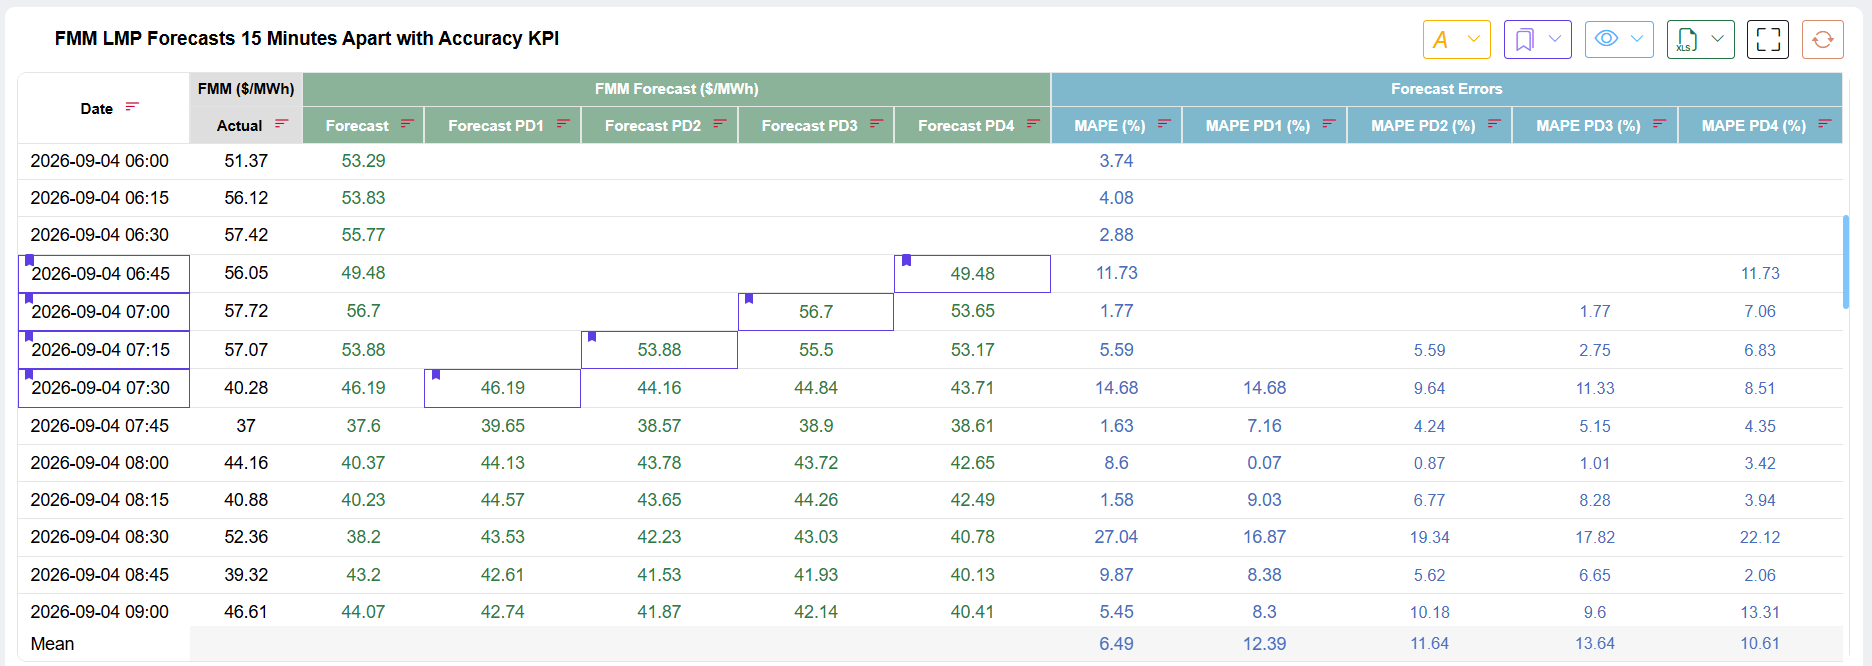Select the date 2026-09-04 09:00
This screenshot has width=1872, height=666.
click(x=100, y=612)
